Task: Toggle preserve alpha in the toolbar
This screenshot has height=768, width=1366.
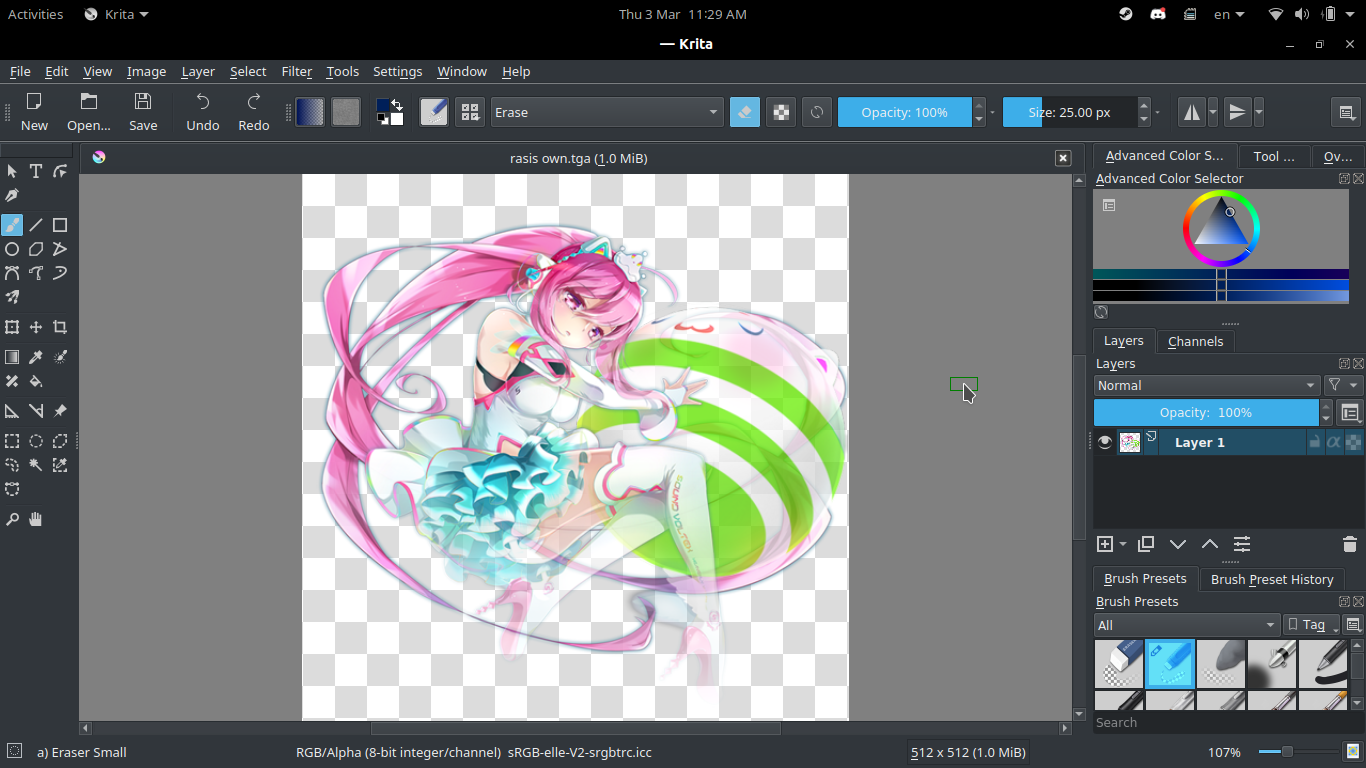Action: tap(781, 112)
